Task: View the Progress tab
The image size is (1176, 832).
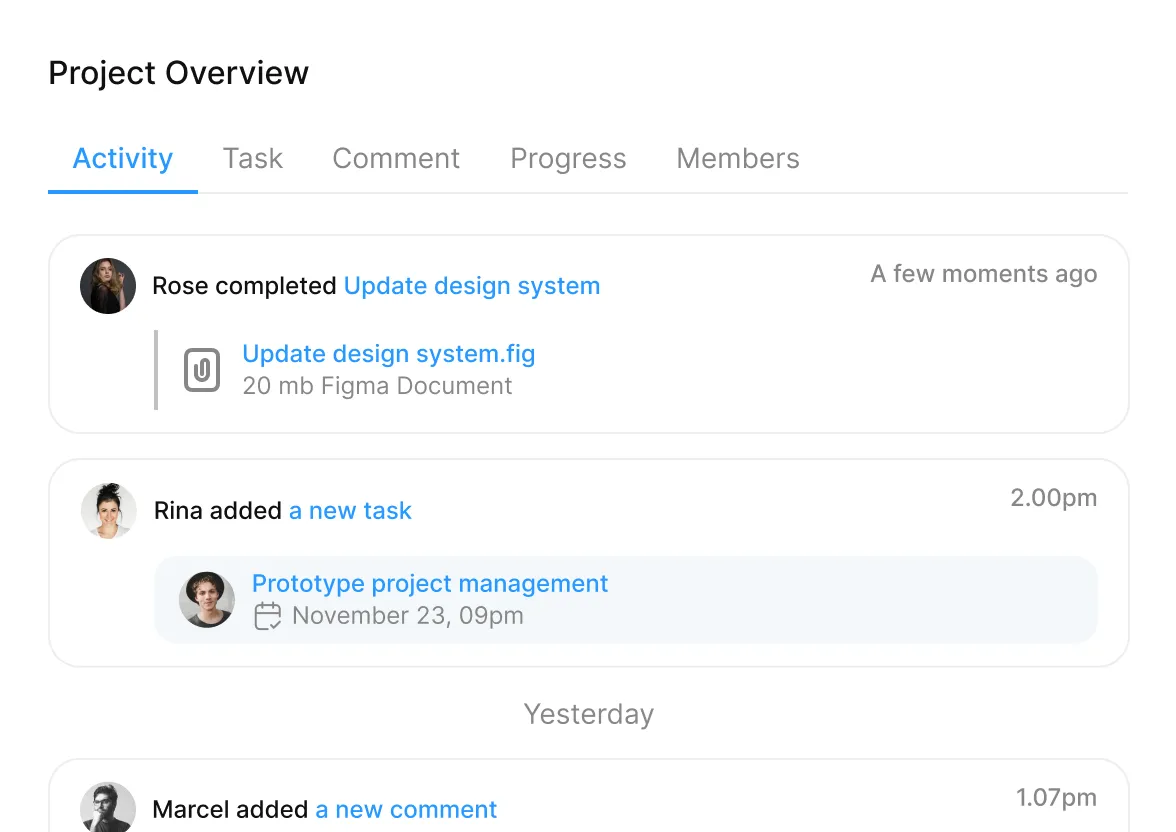Action: pos(568,159)
